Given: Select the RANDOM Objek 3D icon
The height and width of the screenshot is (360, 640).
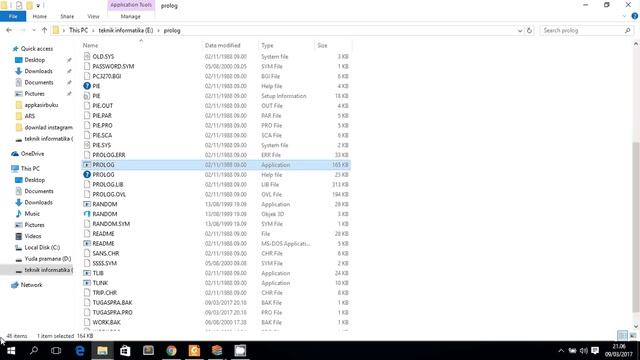Looking at the screenshot, I should 87,214.
